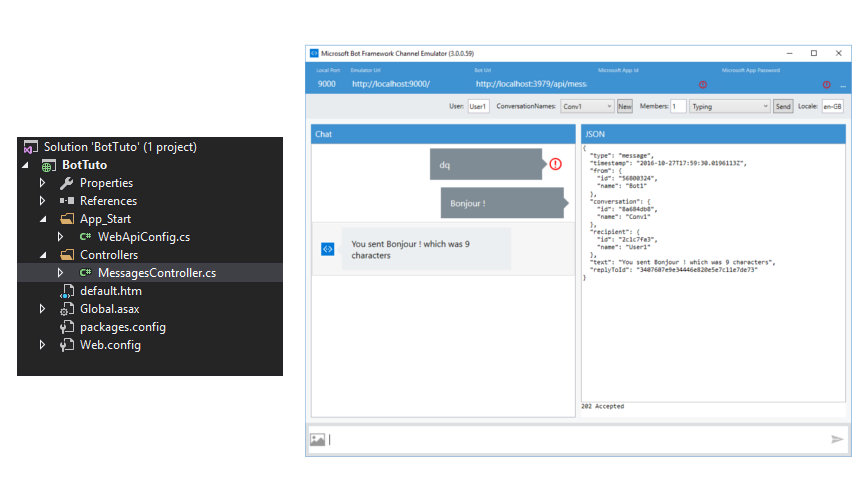Viewport: 860px width, 498px height.
Task: Click the gear file icon of Global.asax
Action: point(67,309)
